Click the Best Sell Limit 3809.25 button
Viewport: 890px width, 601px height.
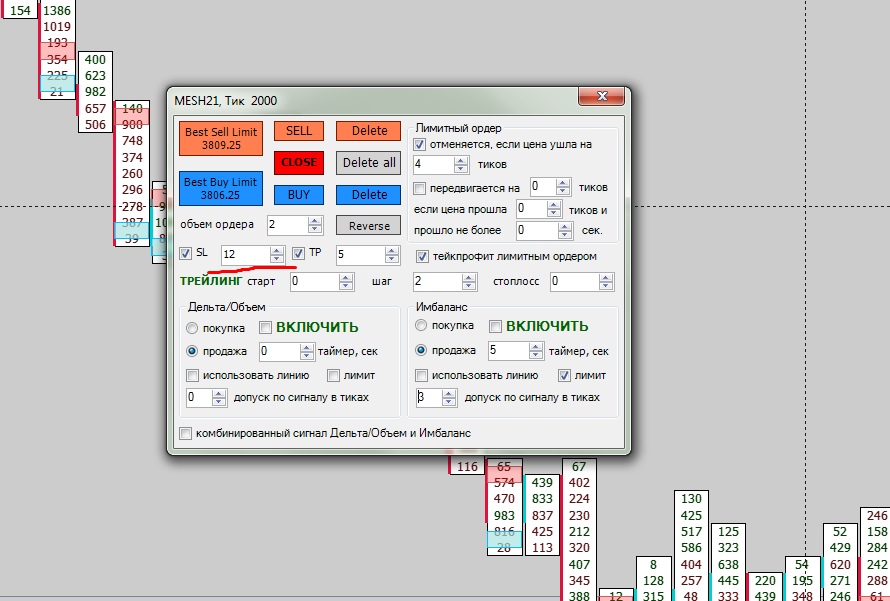click(x=221, y=138)
